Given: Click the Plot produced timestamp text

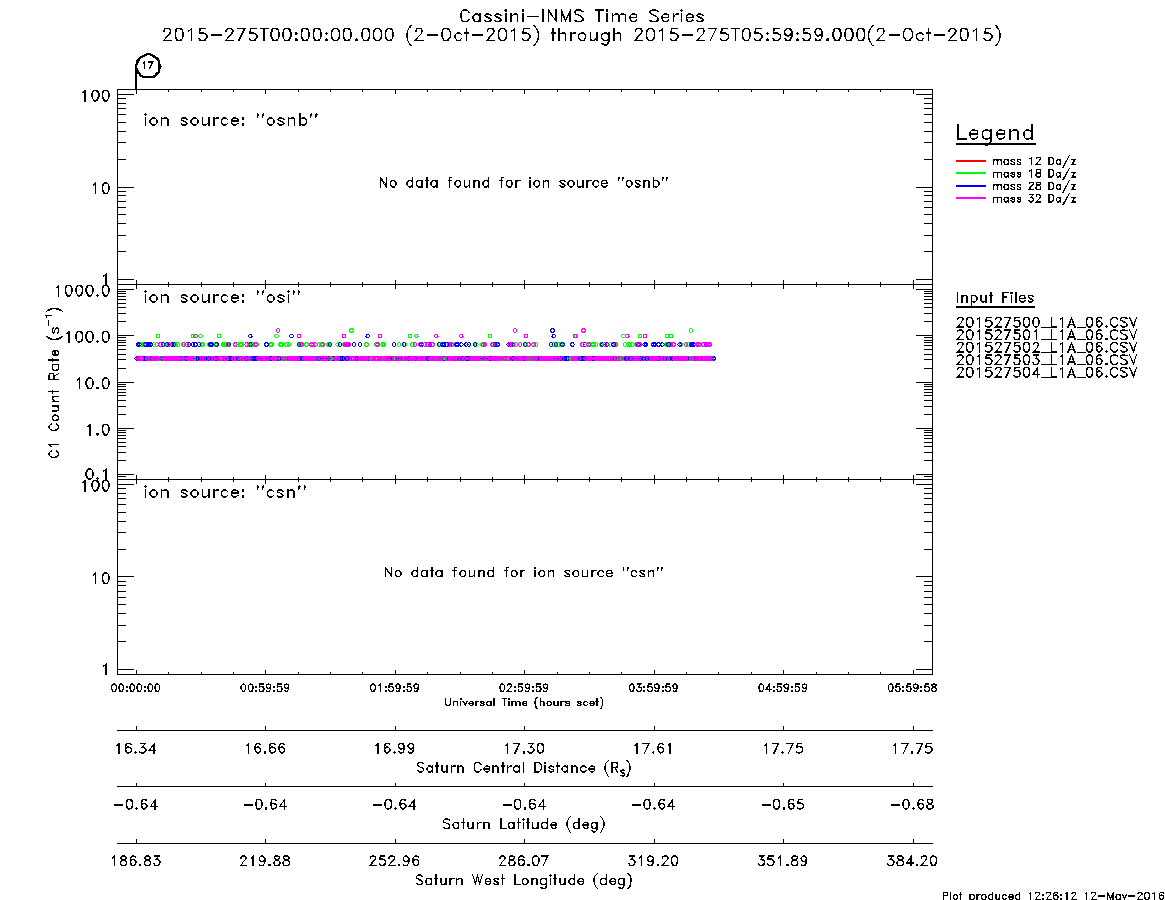Looking at the screenshot, I should point(1053,895).
